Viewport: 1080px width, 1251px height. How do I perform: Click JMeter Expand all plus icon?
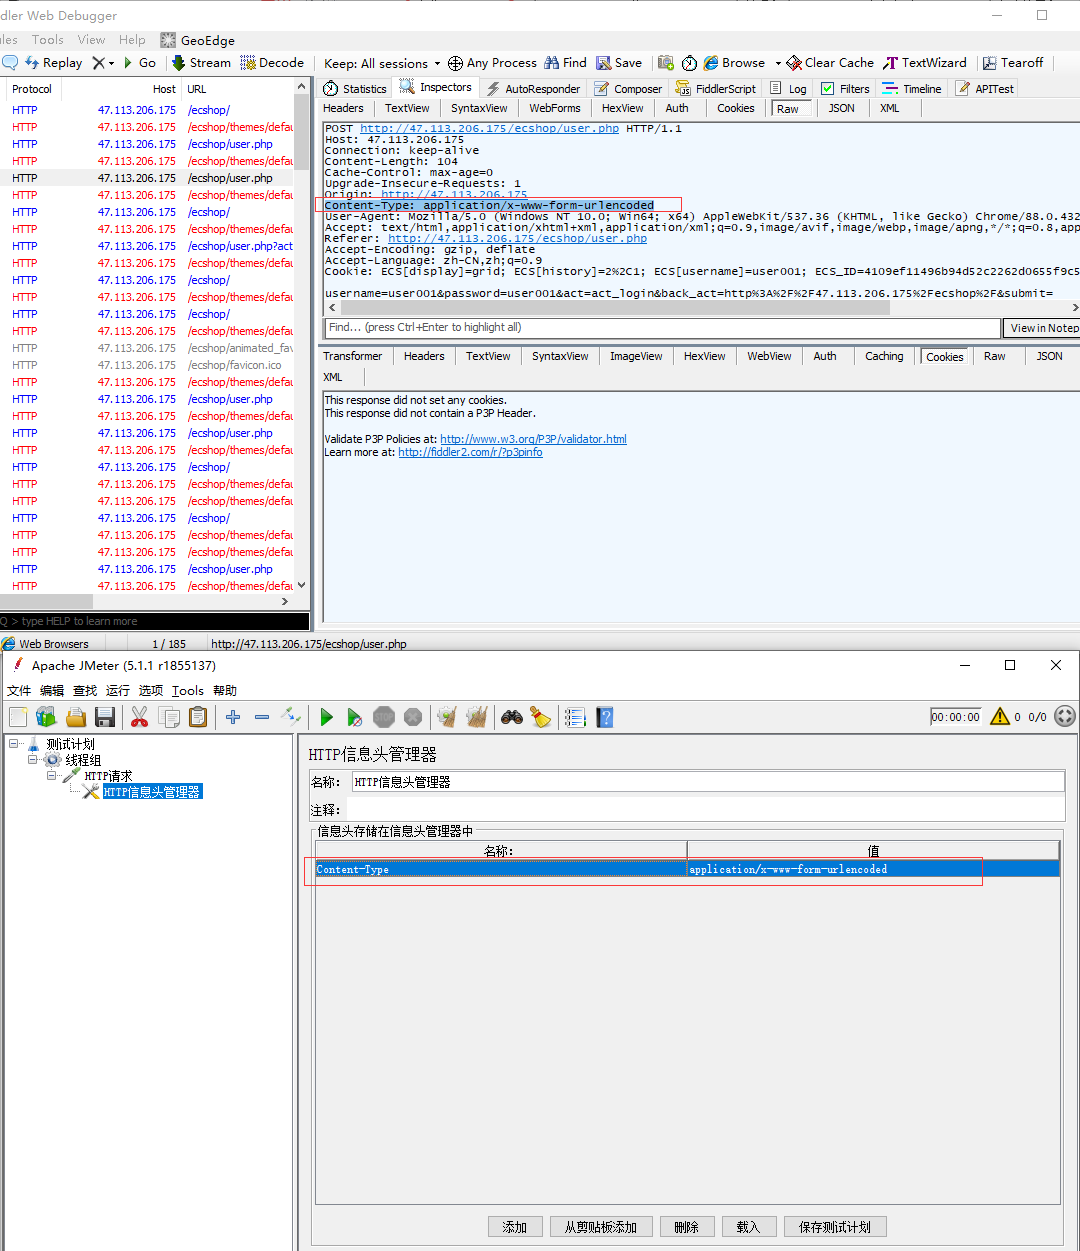coord(233,717)
